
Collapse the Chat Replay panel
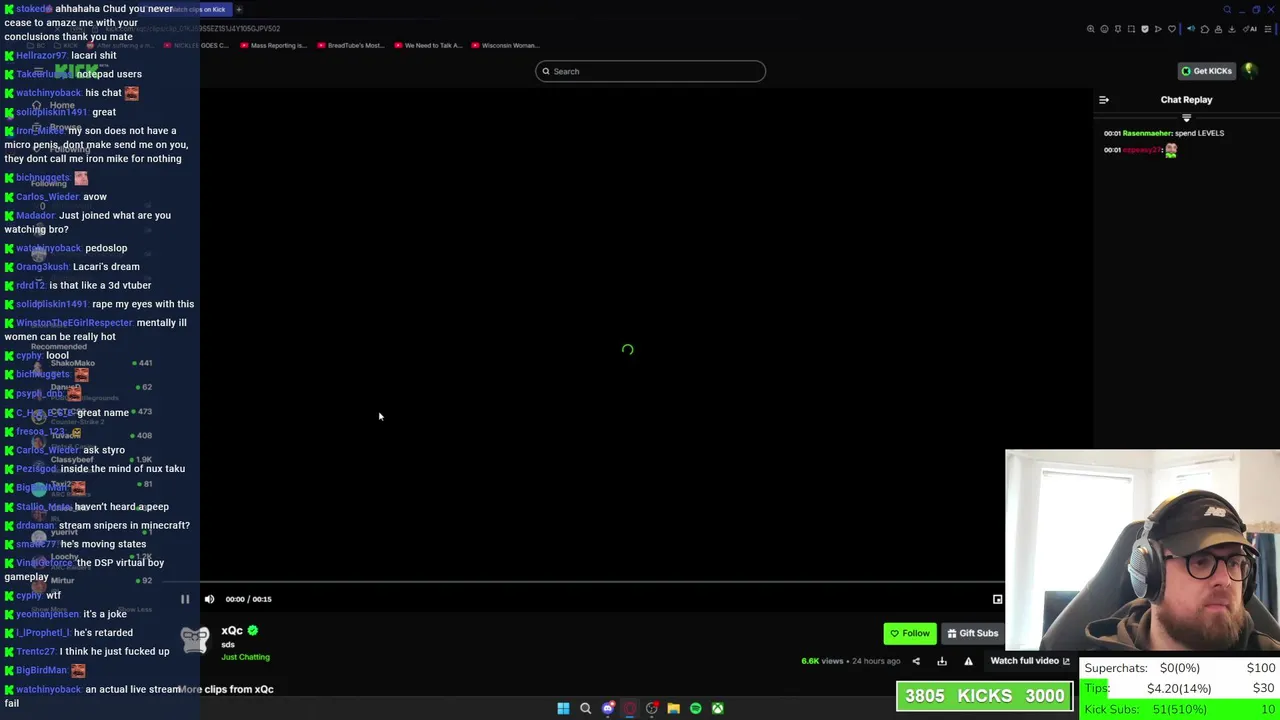click(x=1104, y=100)
